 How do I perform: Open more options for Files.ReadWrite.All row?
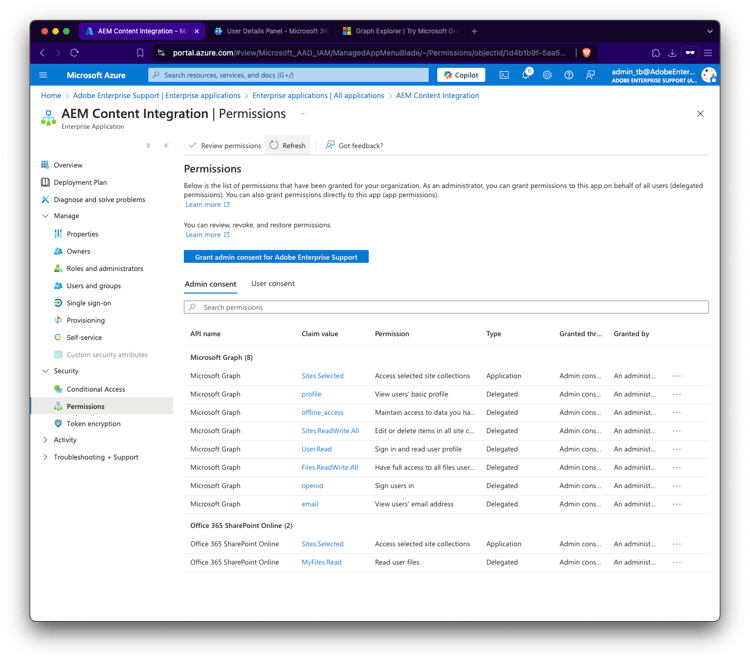[x=676, y=467]
